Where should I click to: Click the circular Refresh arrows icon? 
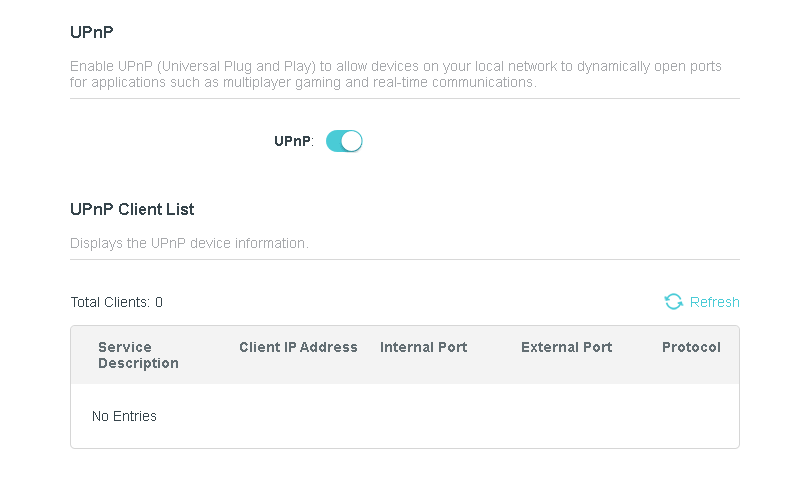tap(674, 302)
